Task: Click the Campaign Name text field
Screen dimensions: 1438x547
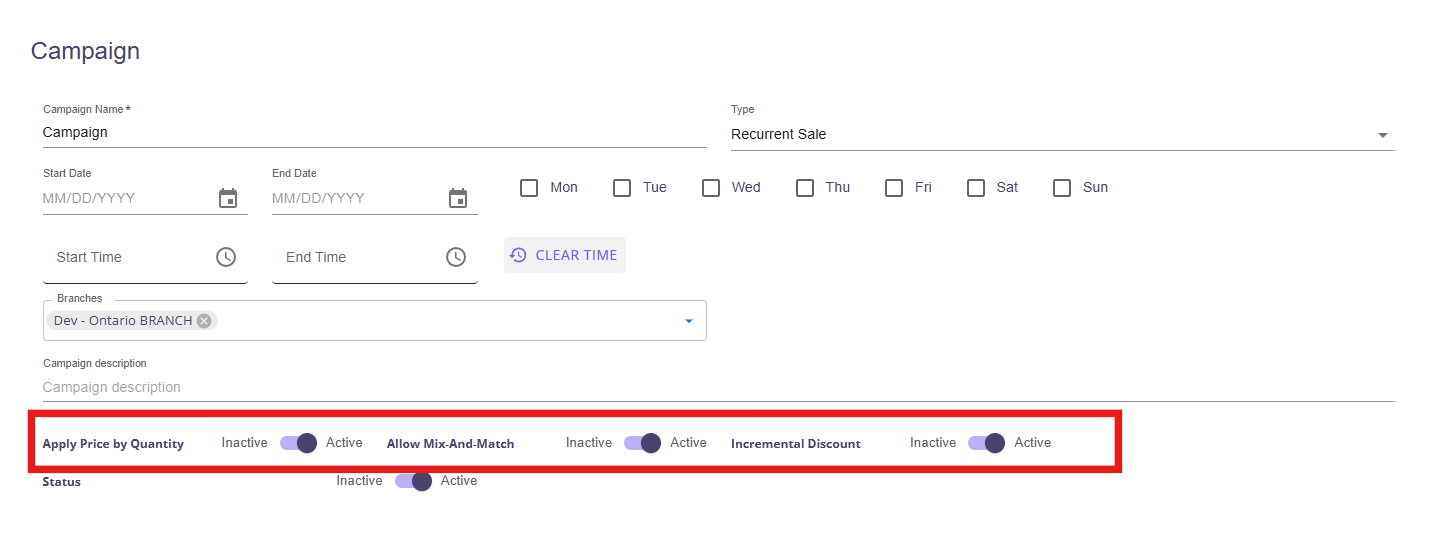Action: tap(373, 132)
